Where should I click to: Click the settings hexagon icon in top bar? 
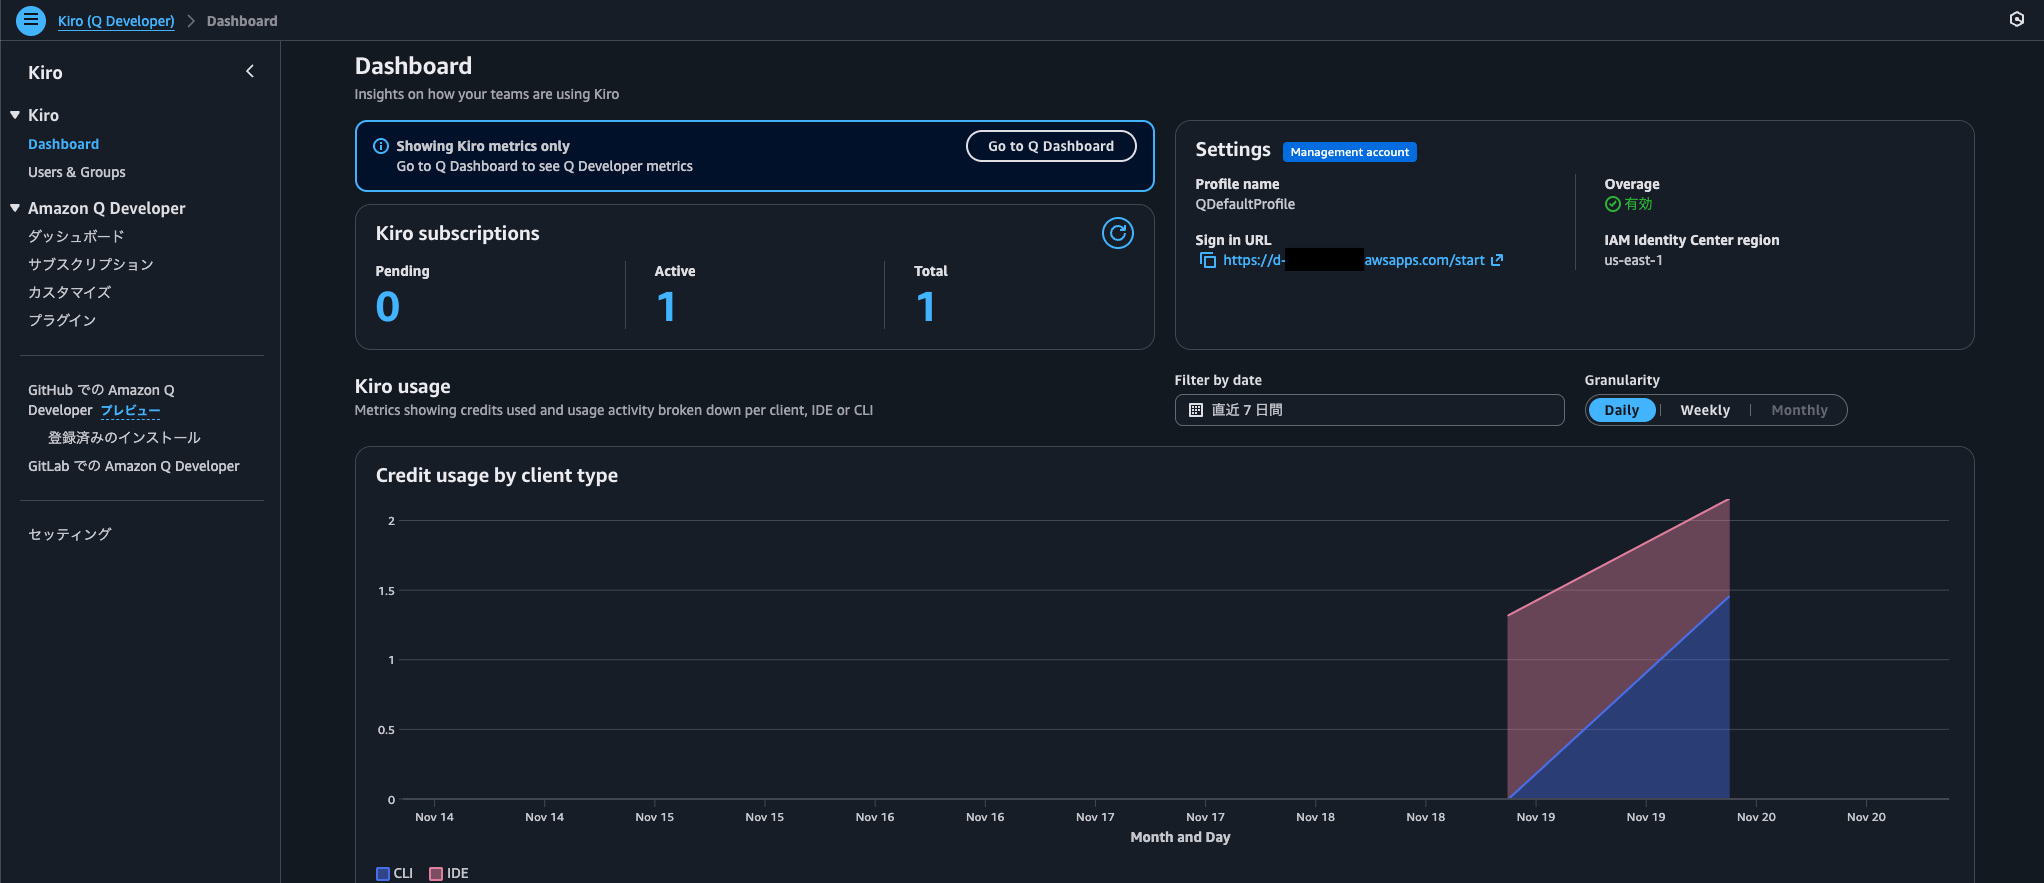pos(2016,20)
